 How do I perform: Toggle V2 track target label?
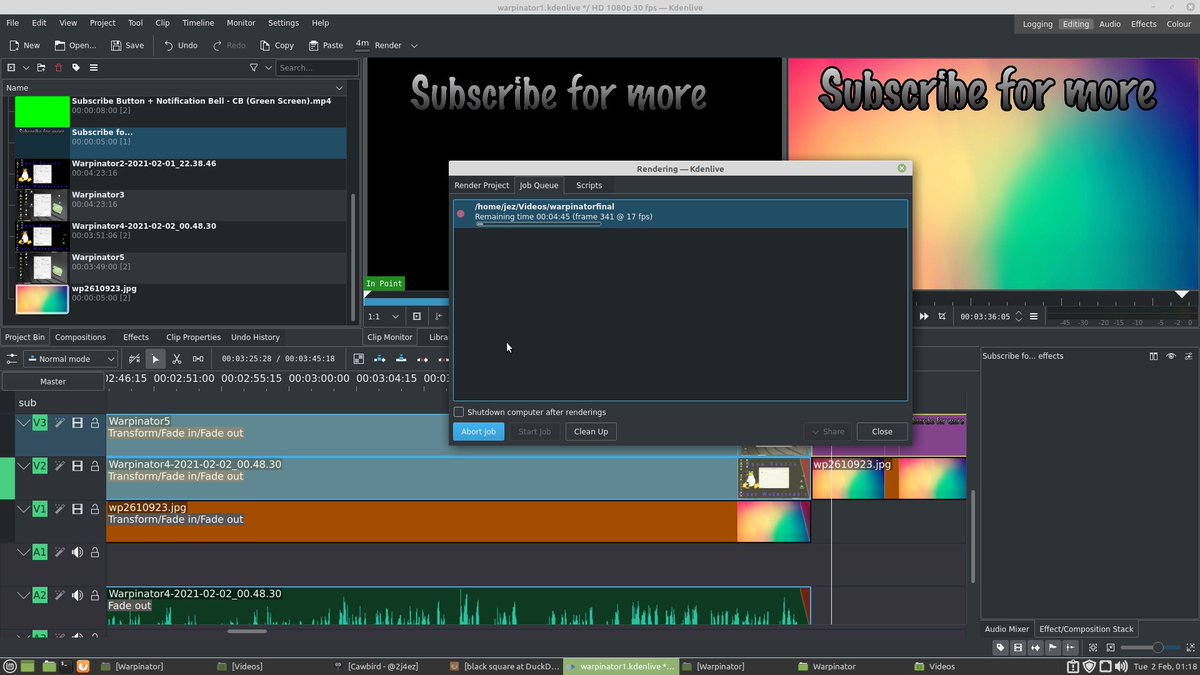(40, 465)
